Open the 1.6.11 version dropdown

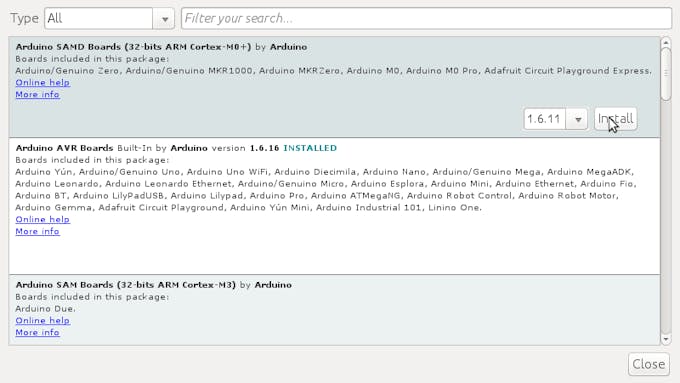pyautogui.click(x=556, y=119)
